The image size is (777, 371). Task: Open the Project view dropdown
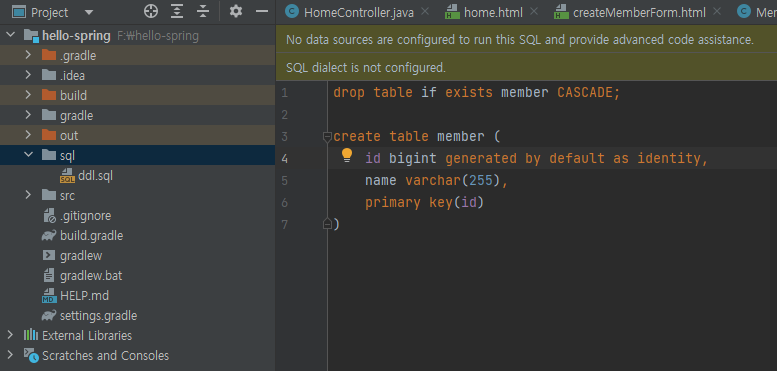point(89,12)
